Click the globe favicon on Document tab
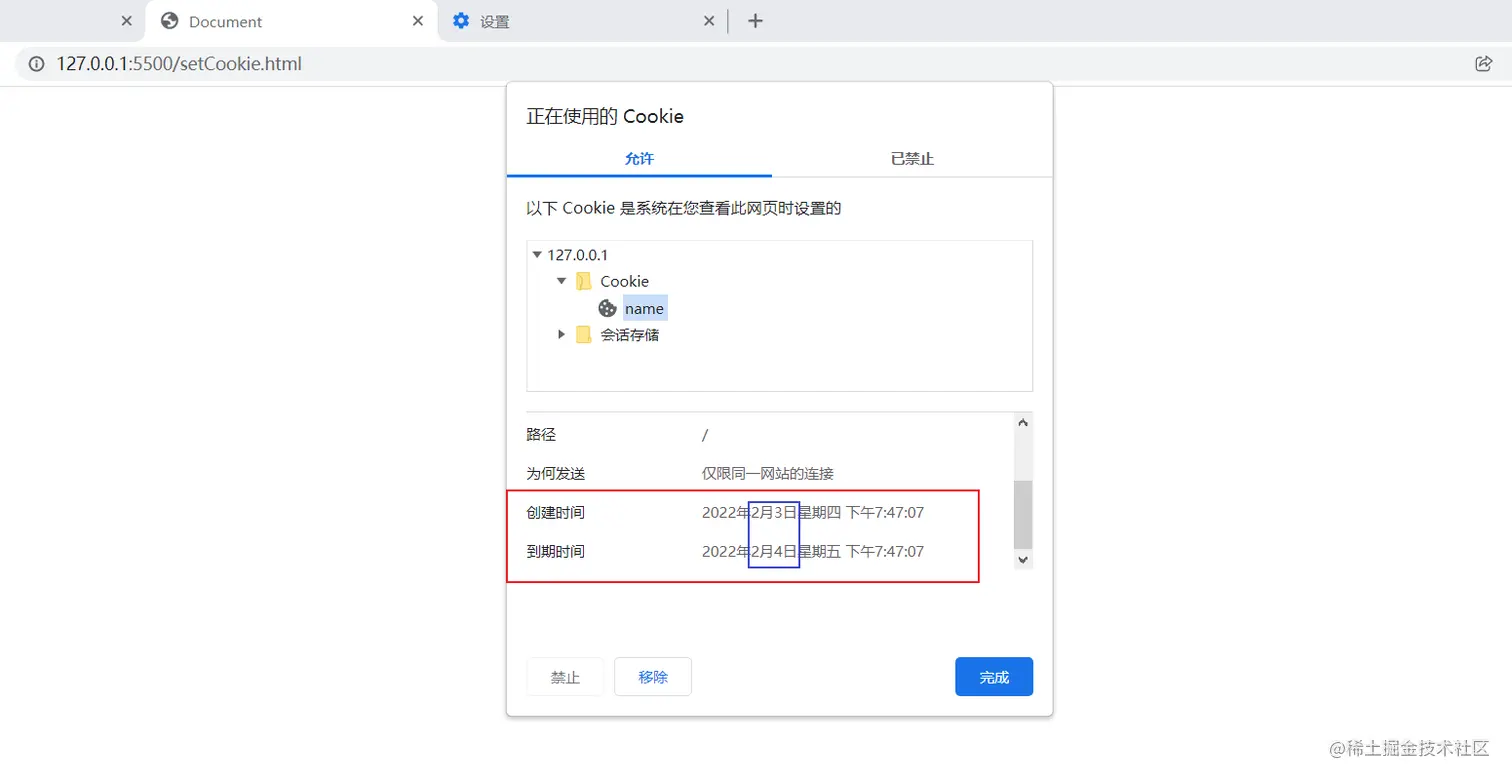Image resolution: width=1512 pixels, height=781 pixels. [x=167, y=20]
